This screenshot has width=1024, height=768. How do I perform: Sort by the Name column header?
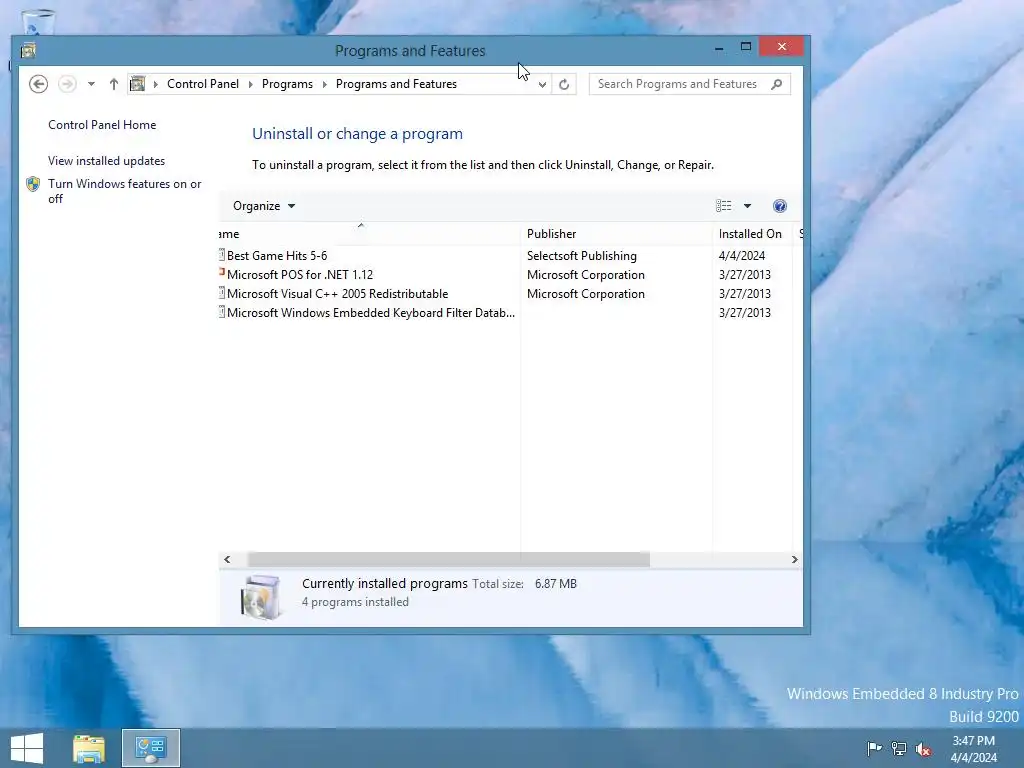pos(370,234)
